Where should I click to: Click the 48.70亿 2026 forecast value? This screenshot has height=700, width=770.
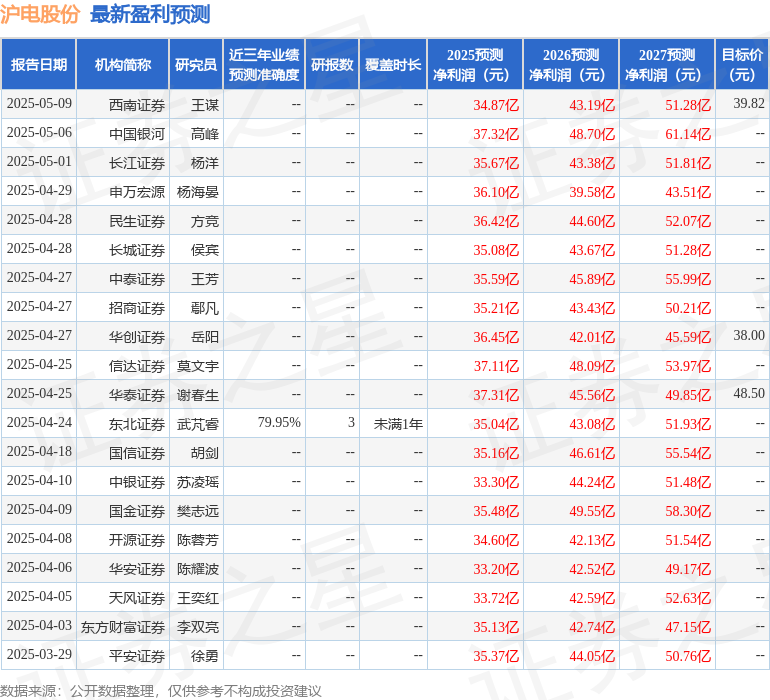(592, 134)
